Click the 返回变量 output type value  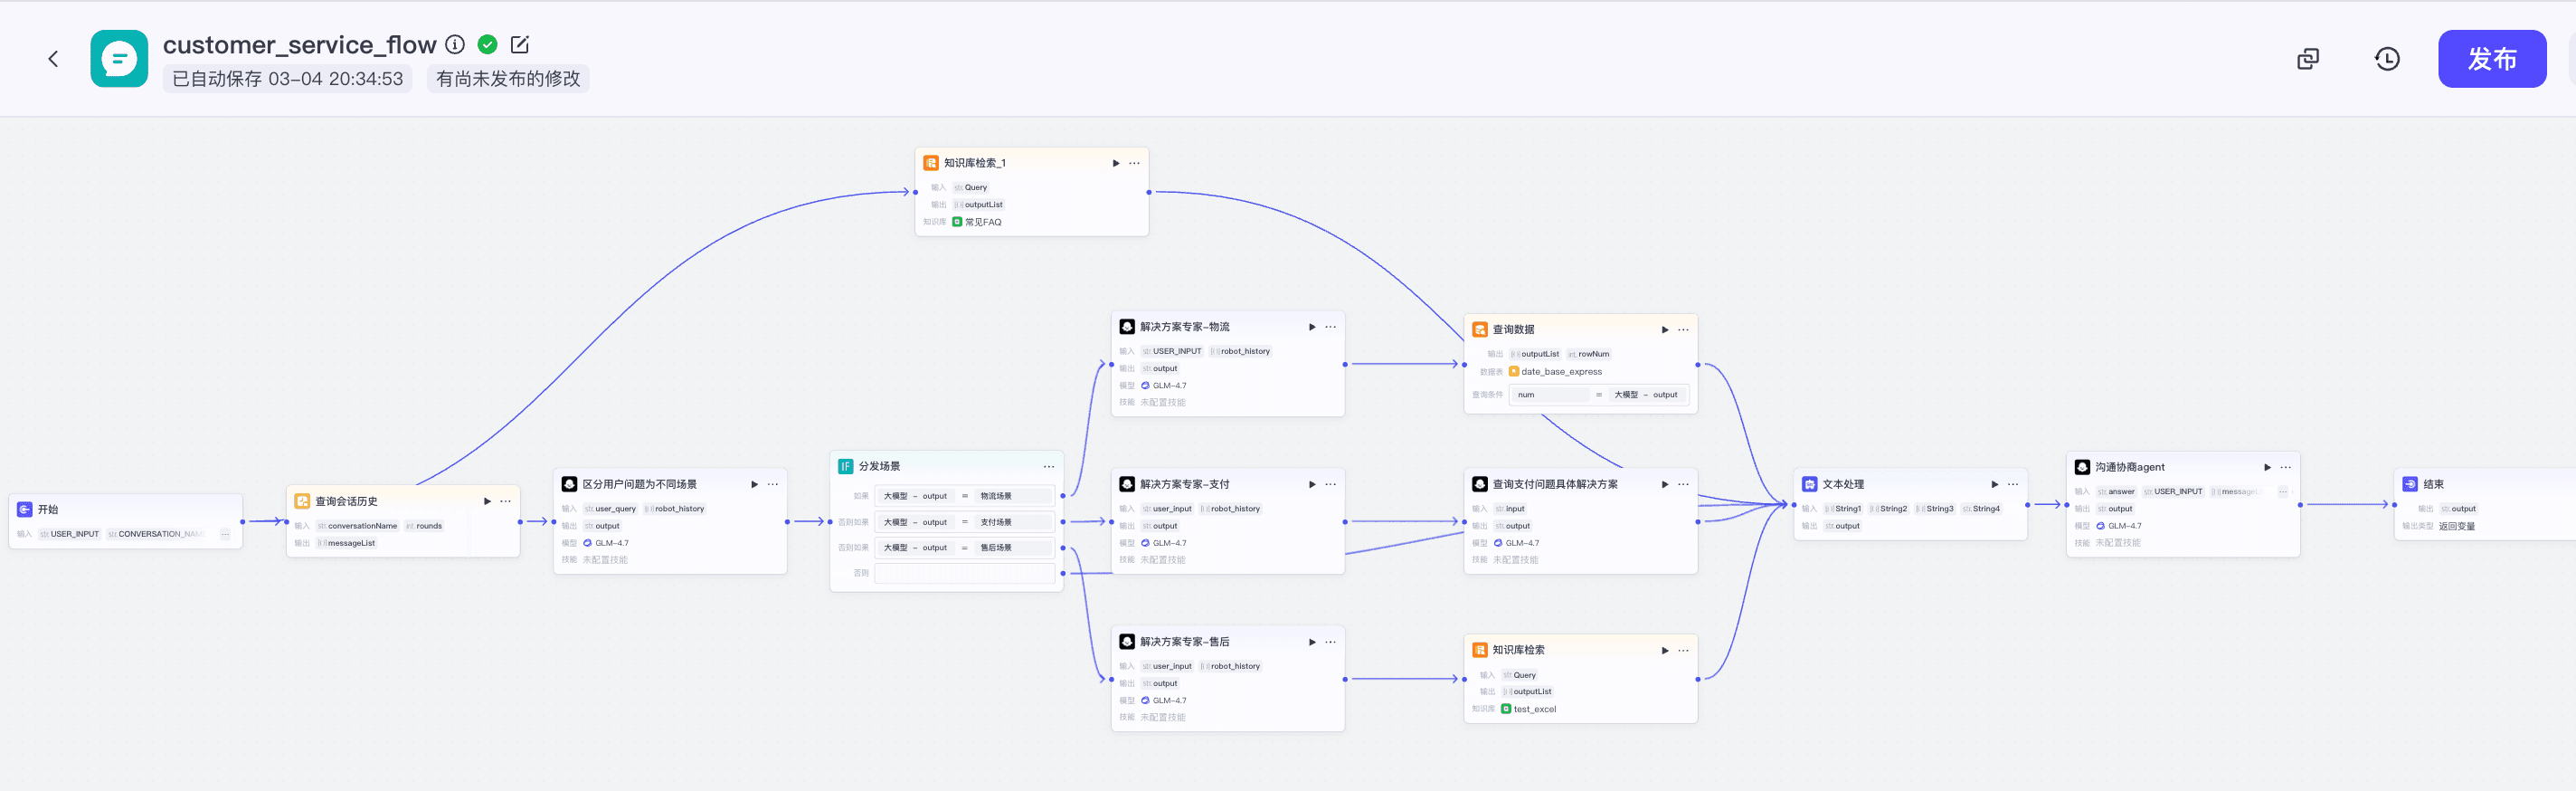tap(2457, 526)
